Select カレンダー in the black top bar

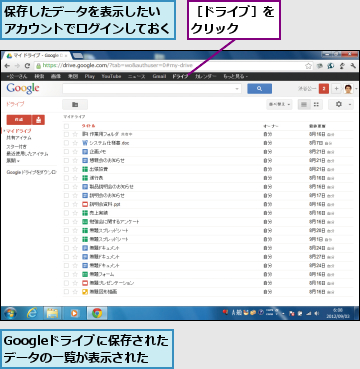click(x=206, y=76)
